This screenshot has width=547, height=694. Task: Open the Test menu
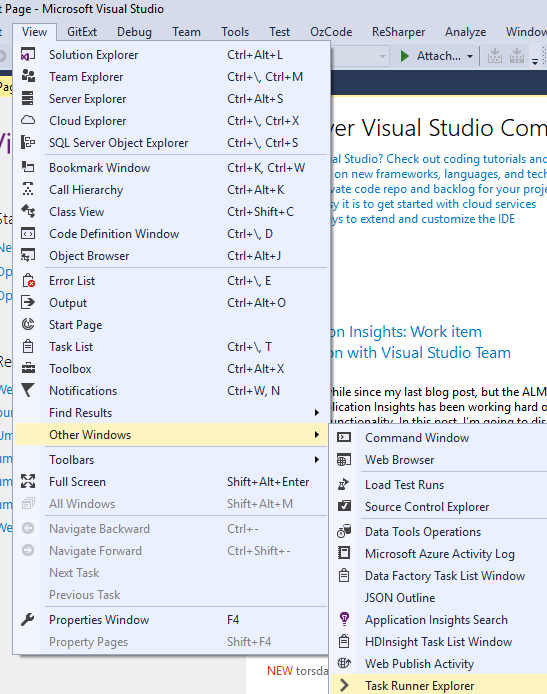coord(279,32)
